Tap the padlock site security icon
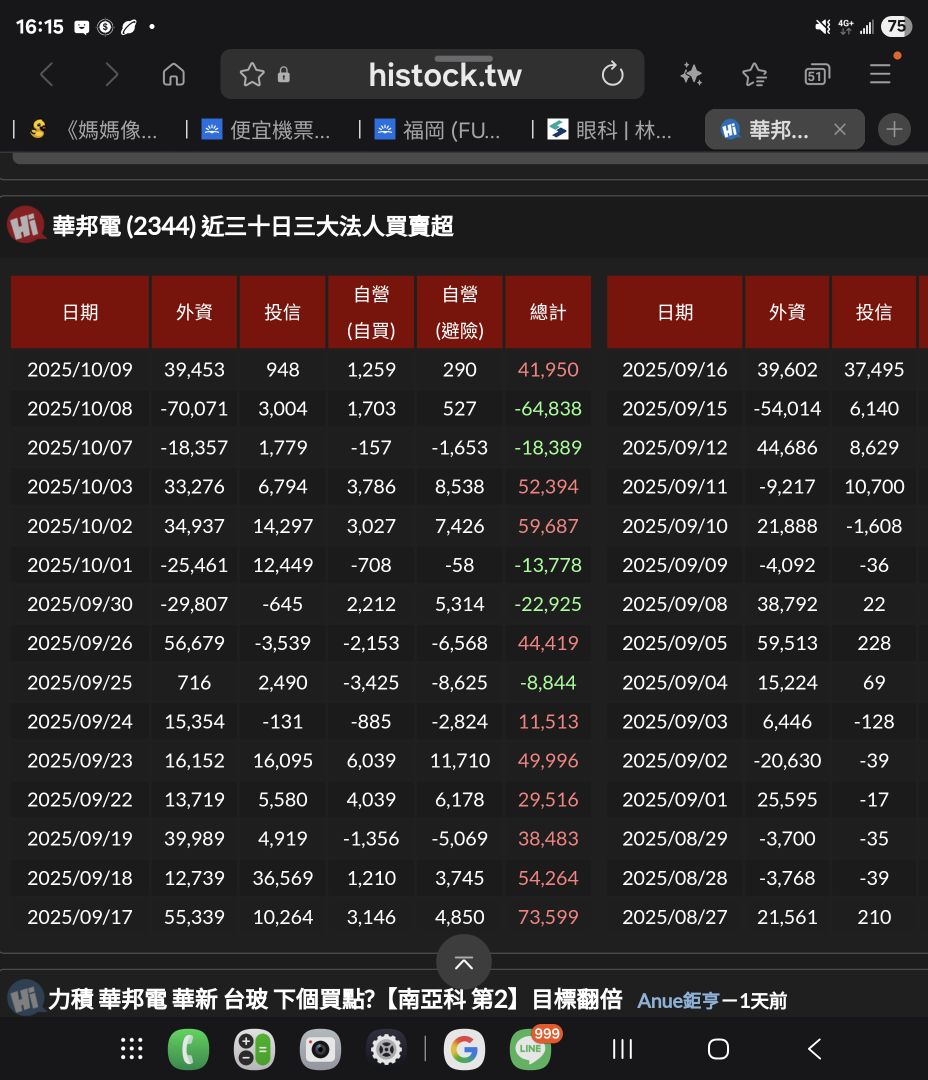Viewport: 928px width, 1080px height. [284, 74]
